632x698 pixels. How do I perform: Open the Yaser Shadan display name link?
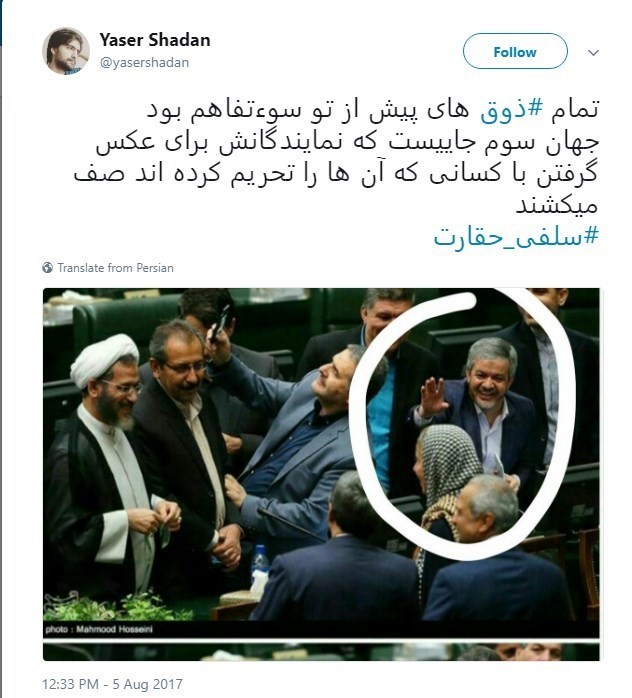(x=155, y=40)
